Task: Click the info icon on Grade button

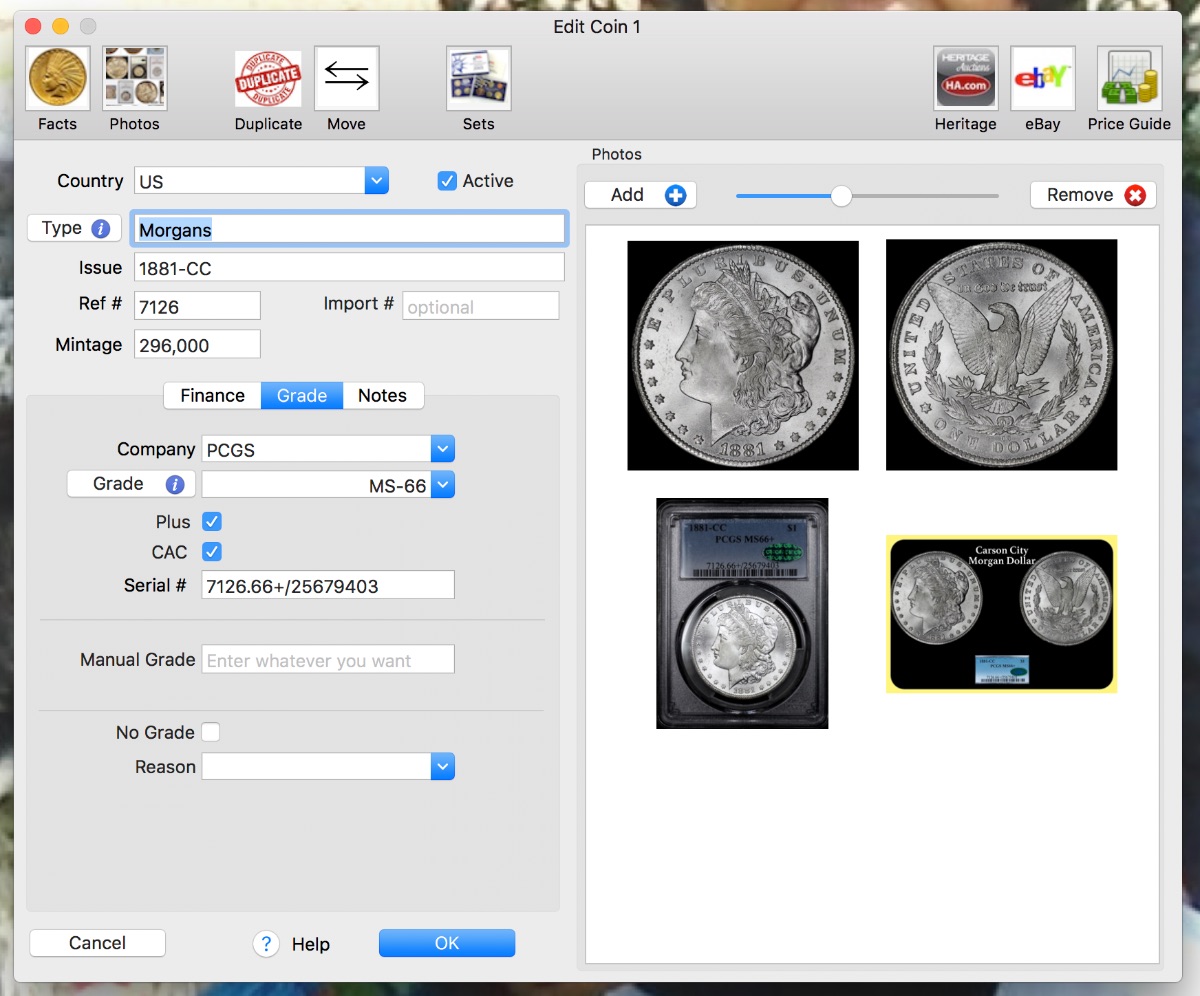Action: [x=175, y=484]
